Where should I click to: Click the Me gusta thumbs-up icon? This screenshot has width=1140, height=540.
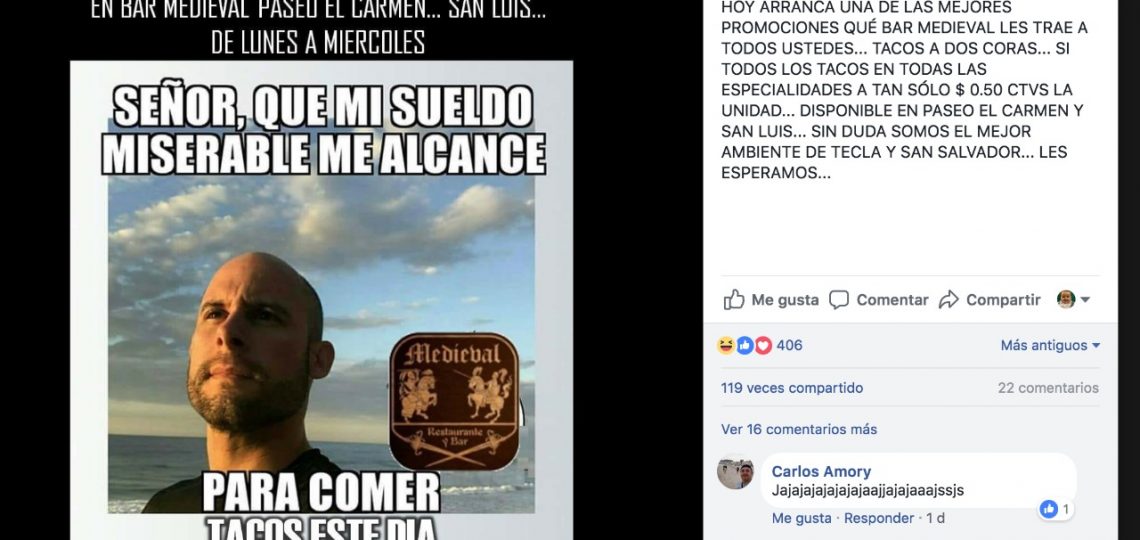pos(734,299)
